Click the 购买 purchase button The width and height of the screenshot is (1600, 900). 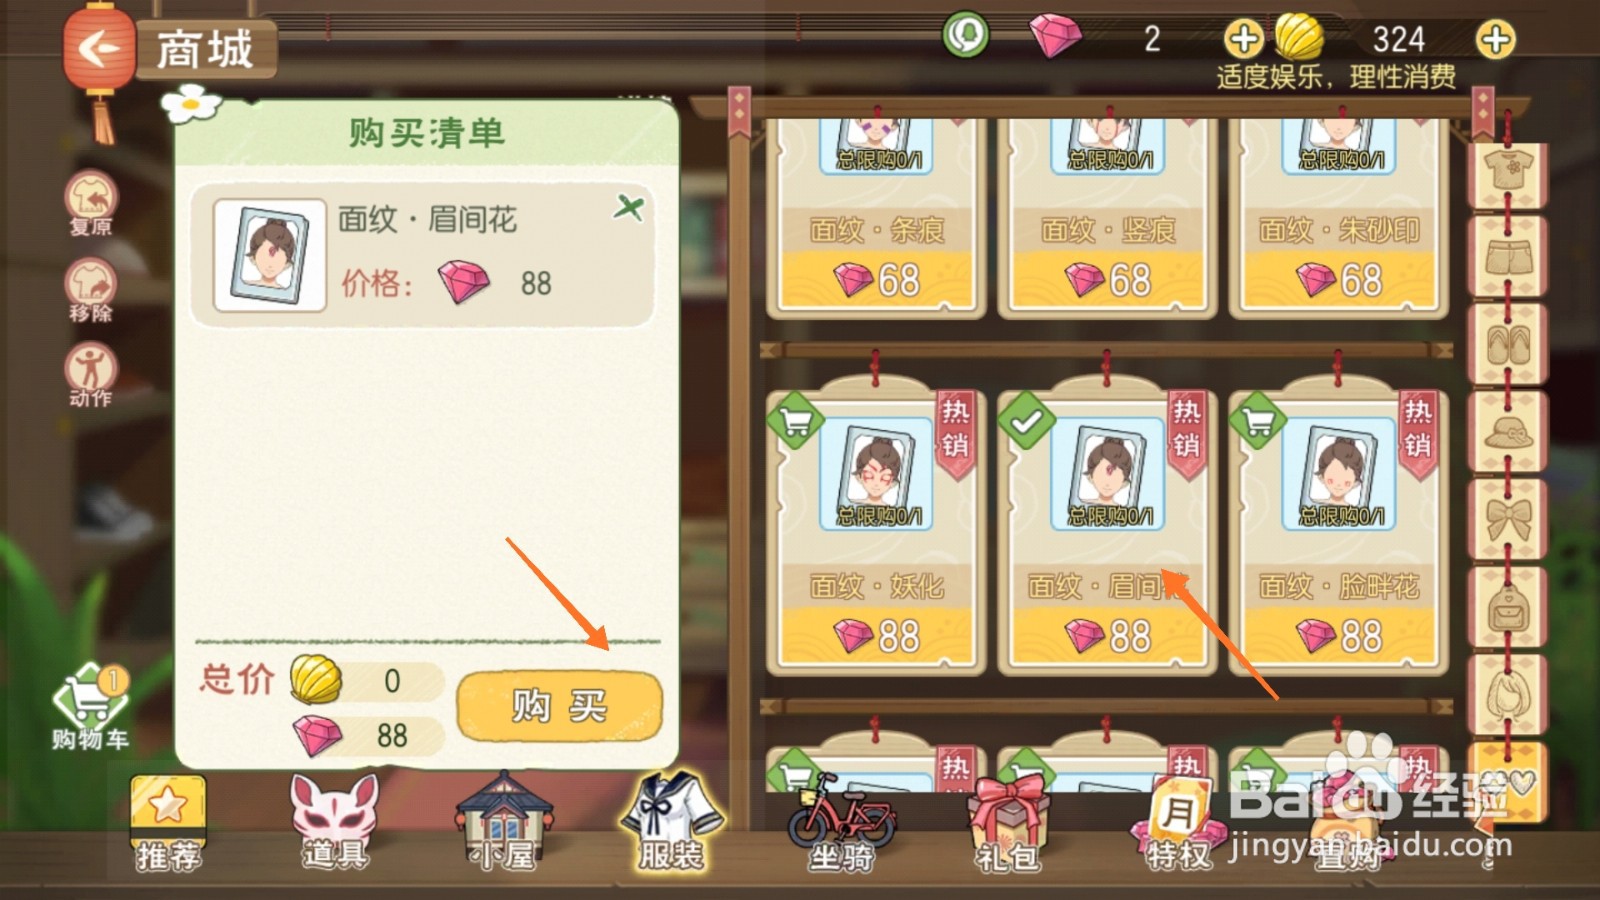coord(560,706)
